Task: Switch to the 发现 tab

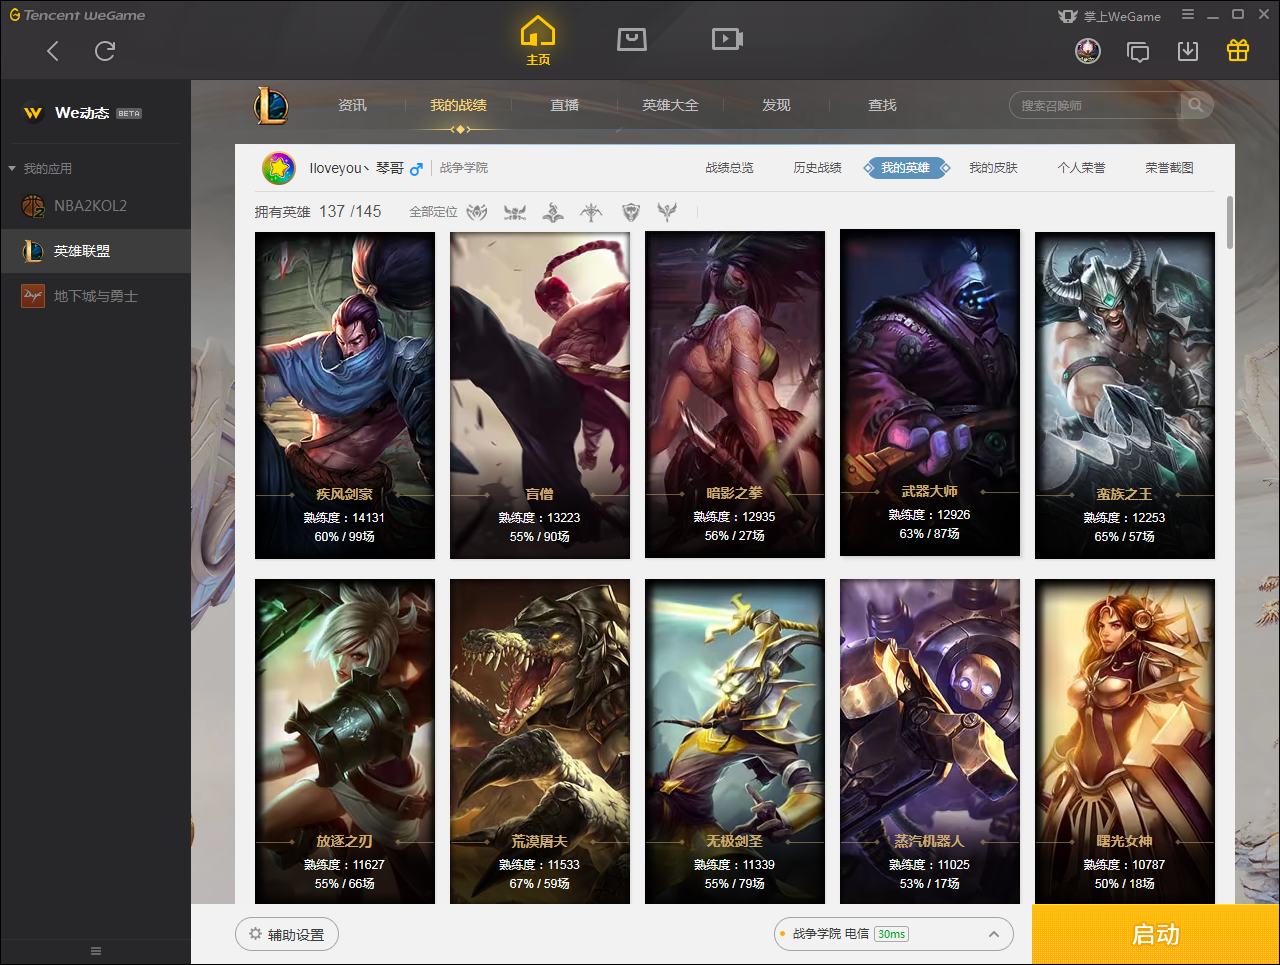Action: pos(776,105)
